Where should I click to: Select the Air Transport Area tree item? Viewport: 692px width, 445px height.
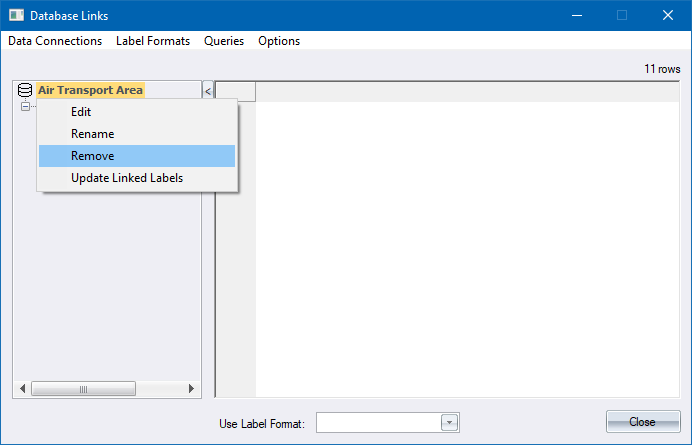coord(90,90)
